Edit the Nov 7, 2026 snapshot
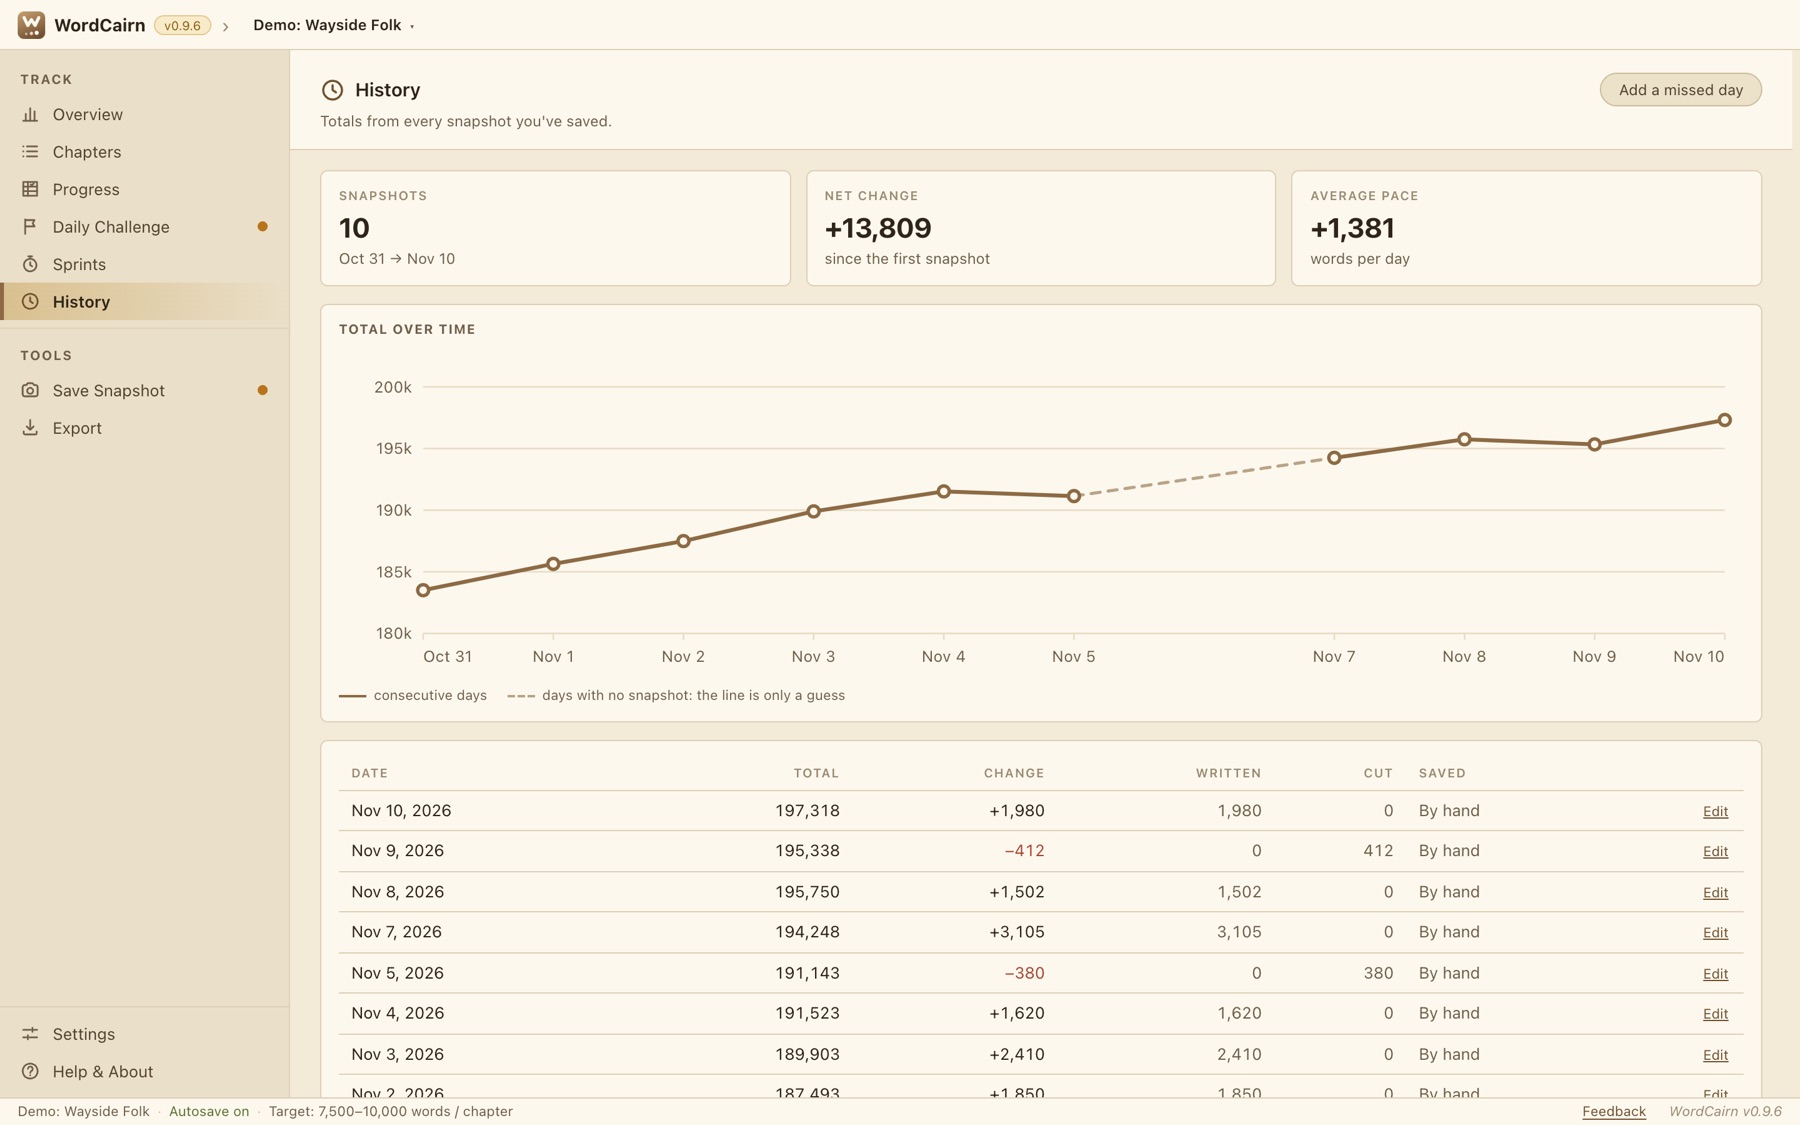 (x=1715, y=933)
